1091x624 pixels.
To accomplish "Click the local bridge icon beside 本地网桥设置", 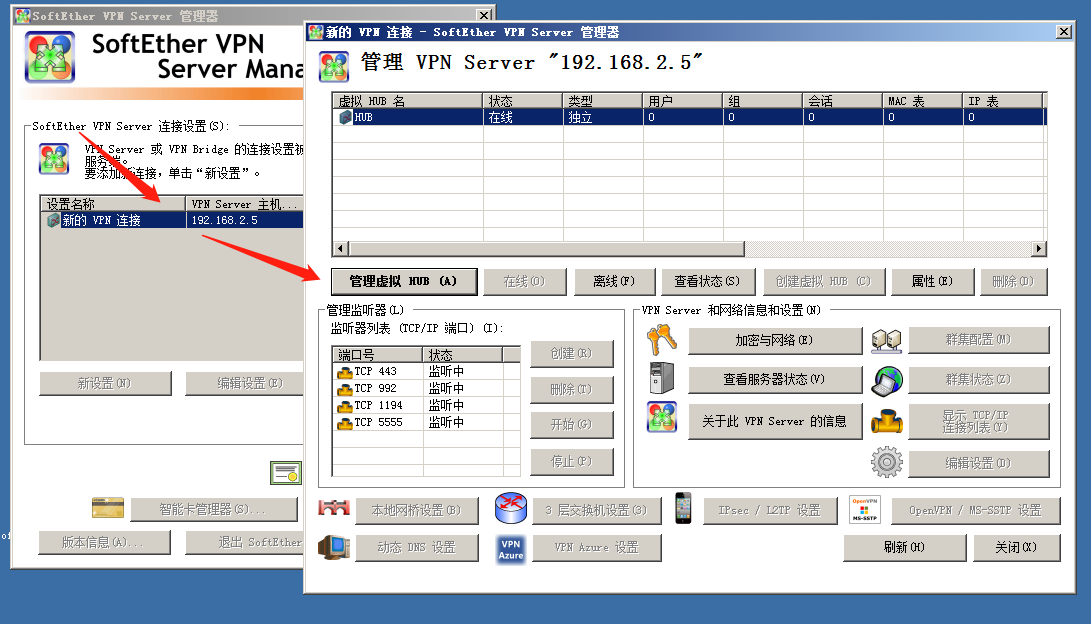I will 333,509.
